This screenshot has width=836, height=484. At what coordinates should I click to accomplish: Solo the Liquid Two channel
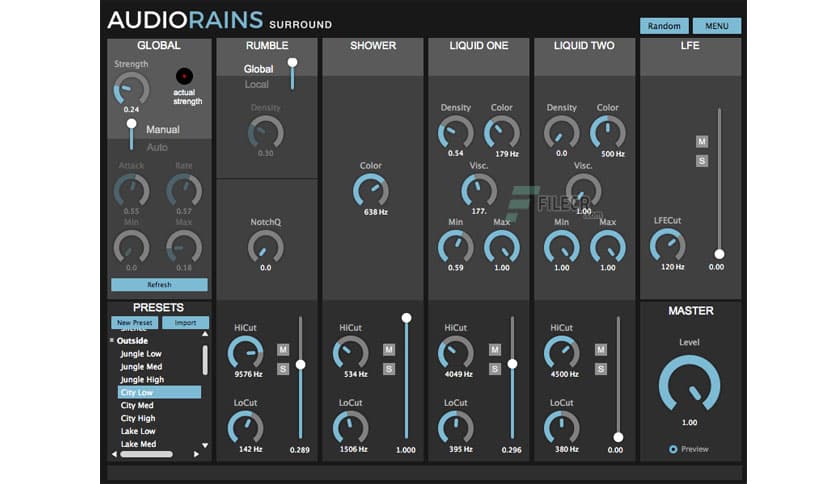[x=600, y=369]
